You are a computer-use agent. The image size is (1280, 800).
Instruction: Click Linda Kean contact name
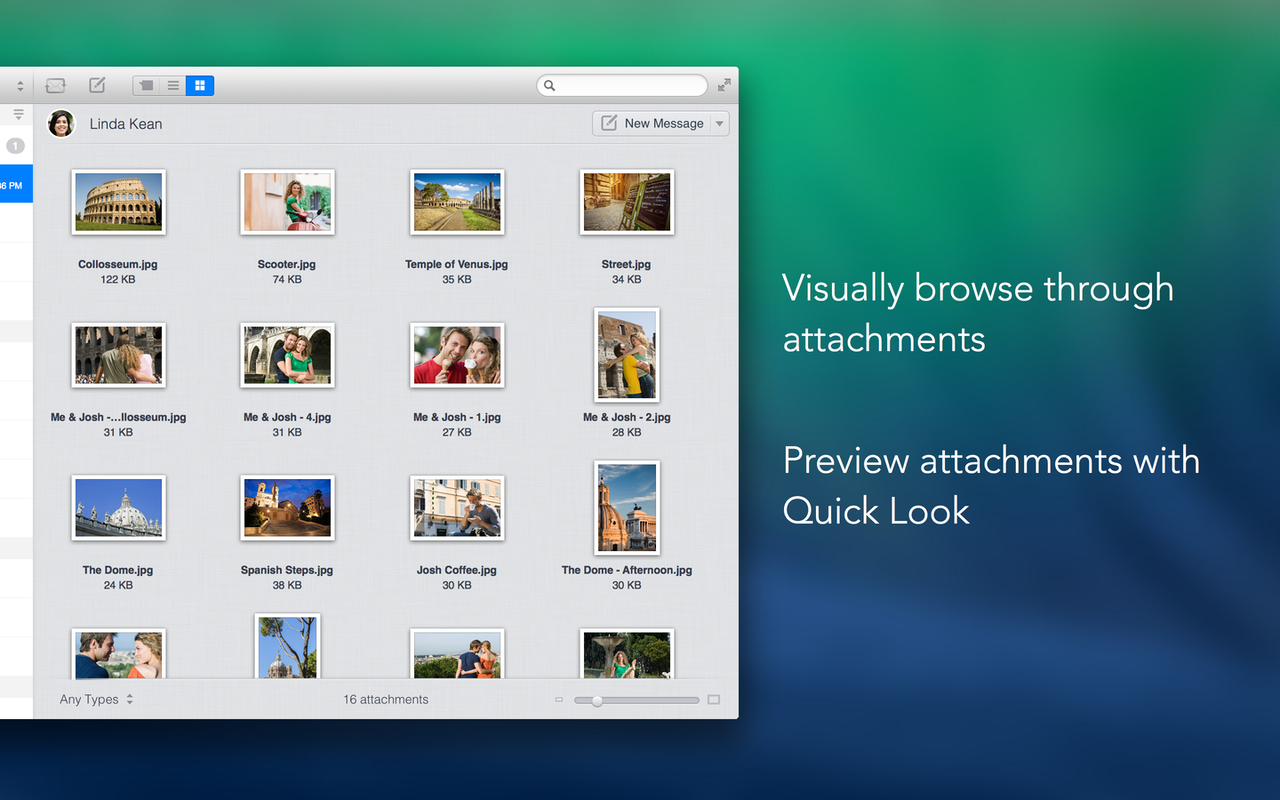pyautogui.click(x=126, y=124)
